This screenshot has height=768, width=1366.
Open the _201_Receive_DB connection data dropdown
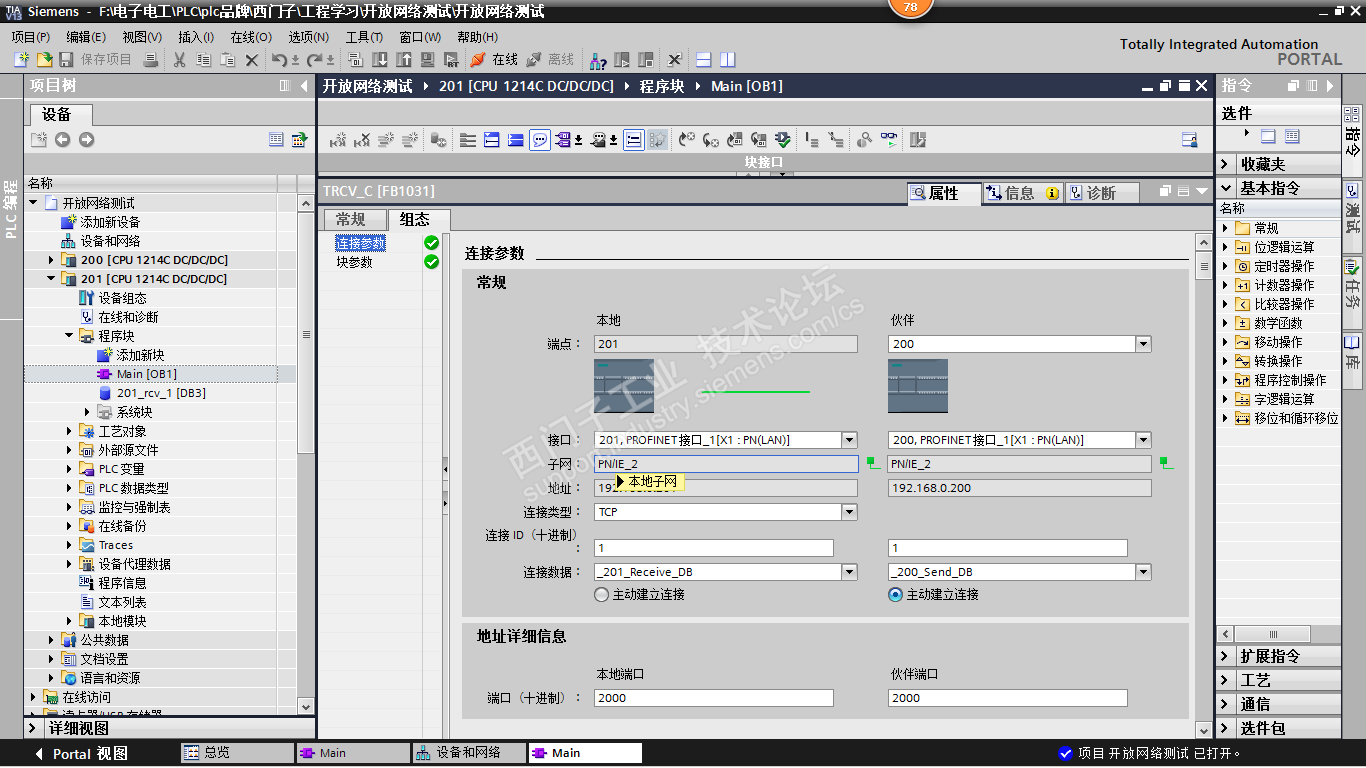click(849, 572)
